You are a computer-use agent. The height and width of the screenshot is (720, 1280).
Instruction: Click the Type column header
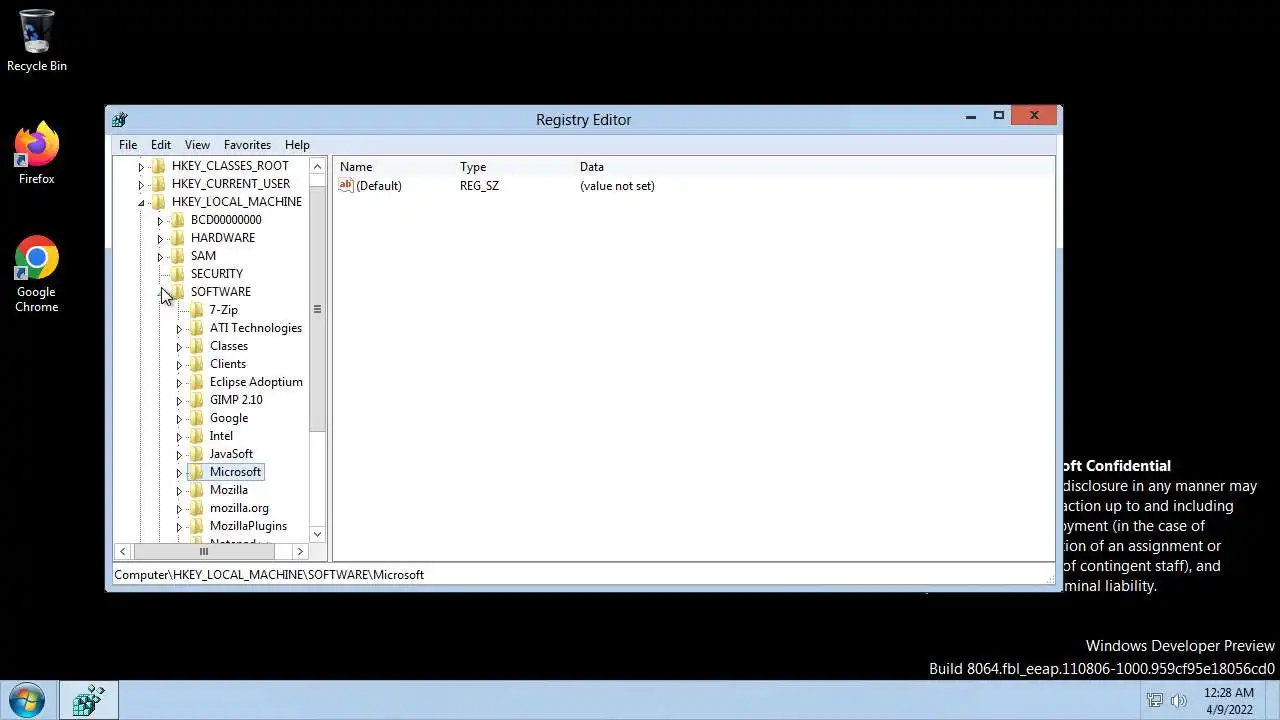click(x=515, y=167)
